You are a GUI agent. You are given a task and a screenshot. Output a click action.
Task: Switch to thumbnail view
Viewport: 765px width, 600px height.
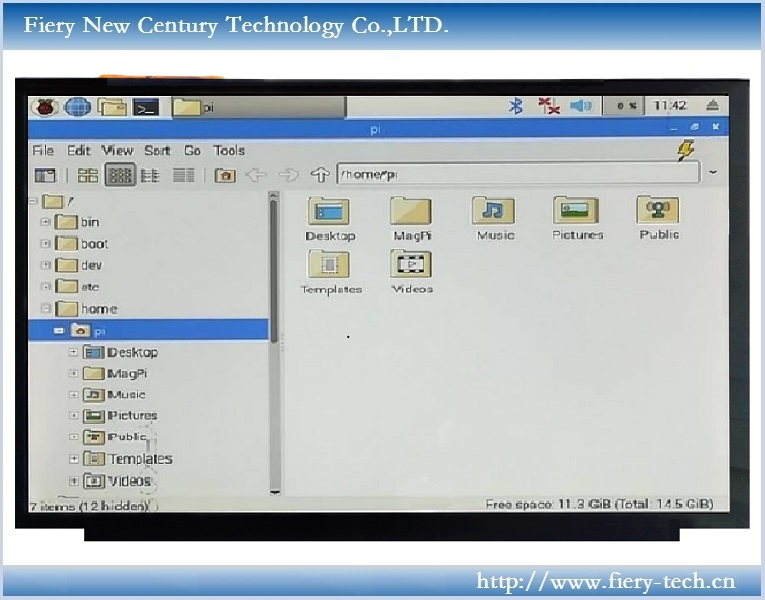click(x=121, y=175)
